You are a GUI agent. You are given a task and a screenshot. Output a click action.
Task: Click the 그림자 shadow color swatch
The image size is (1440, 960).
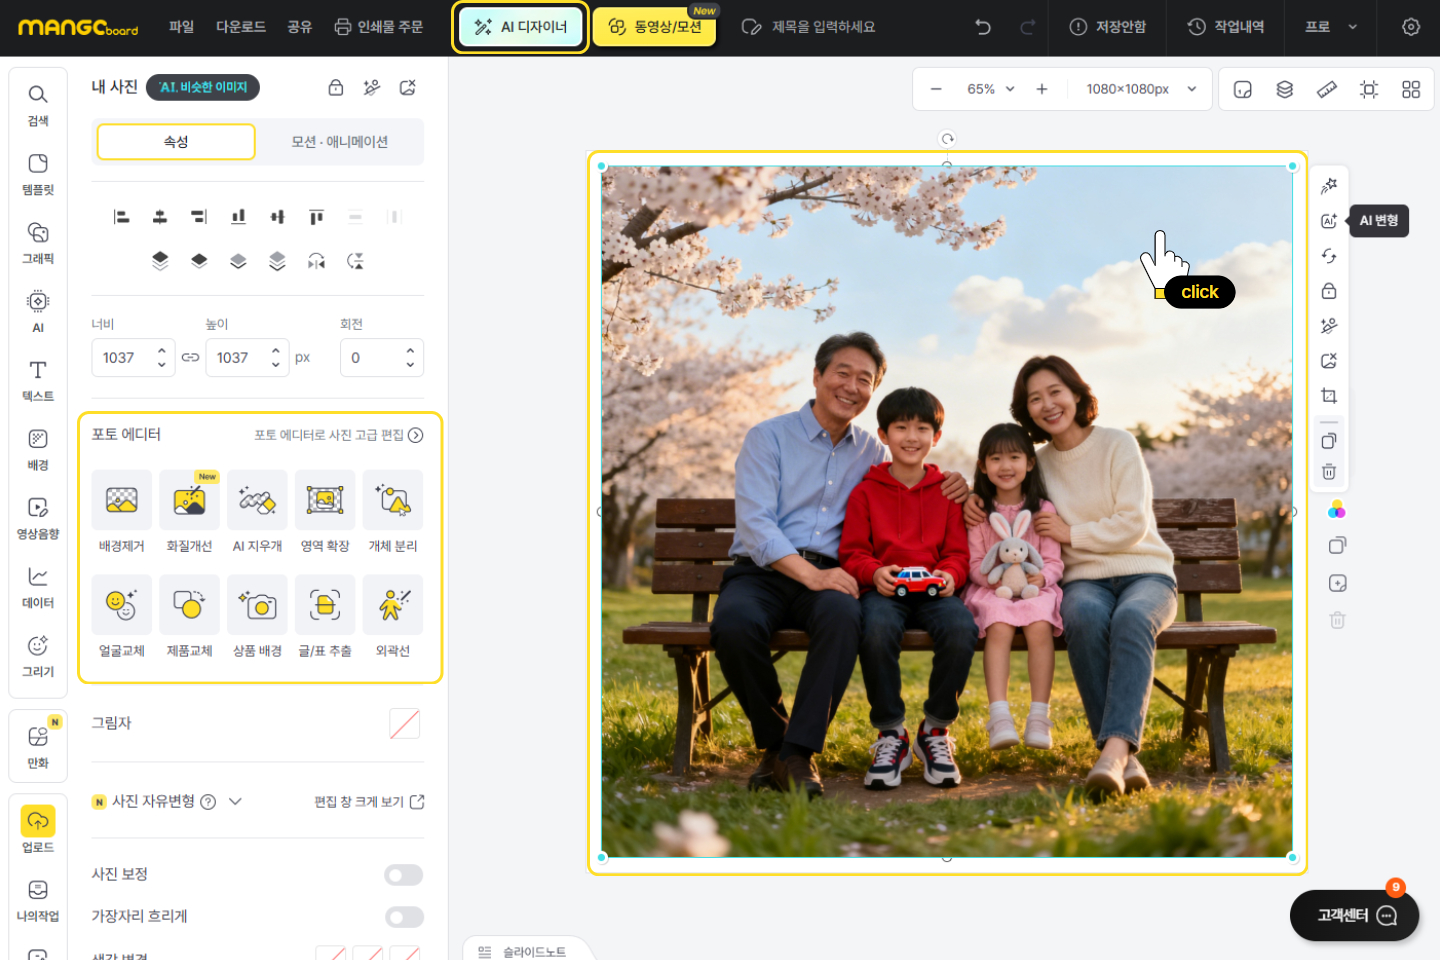pyautogui.click(x=404, y=724)
